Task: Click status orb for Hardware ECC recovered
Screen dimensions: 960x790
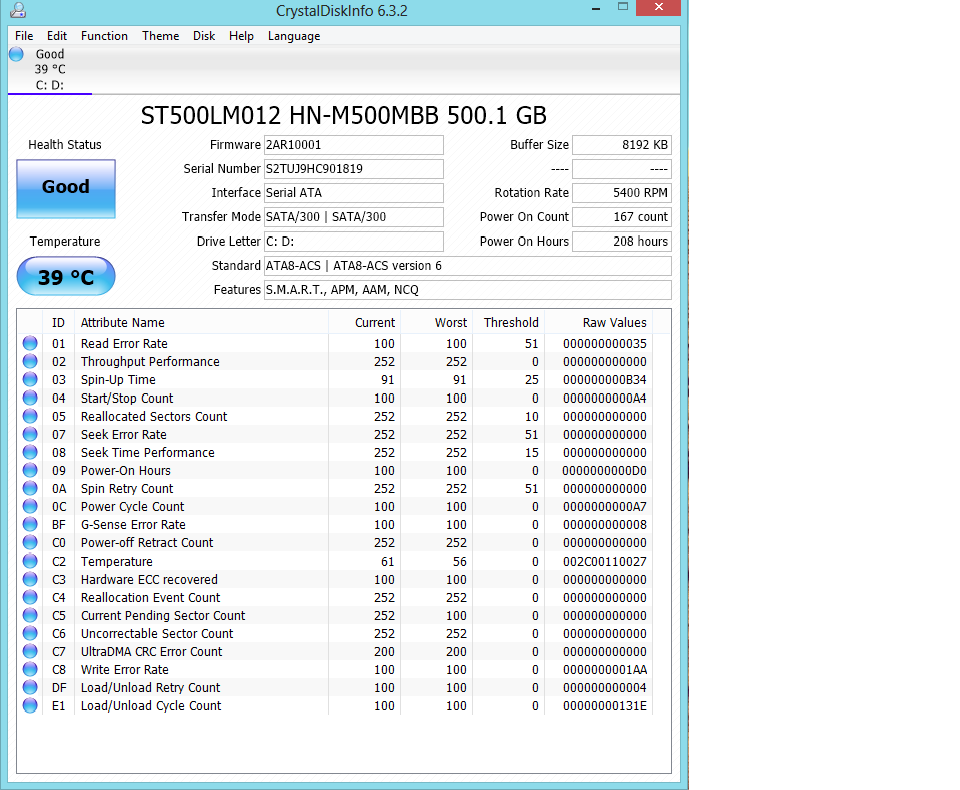Action: click(30, 579)
